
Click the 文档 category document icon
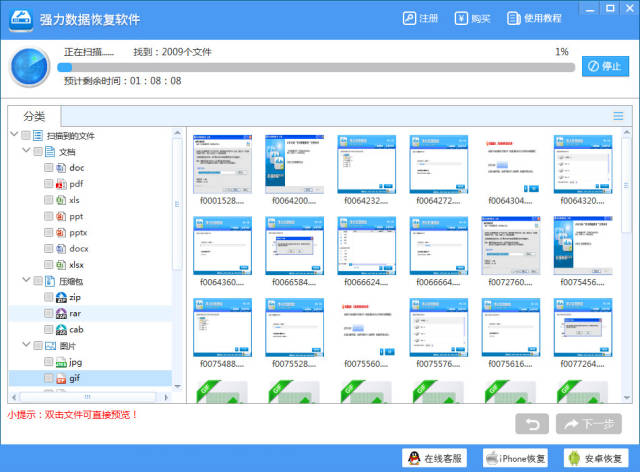pos(50,151)
